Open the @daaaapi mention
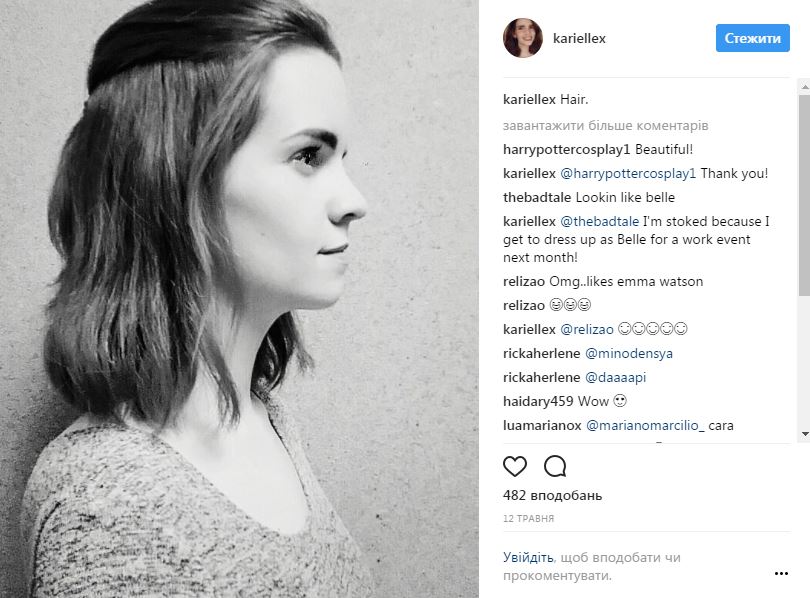Screen dimensions: 810x598 pyautogui.click(x=615, y=377)
